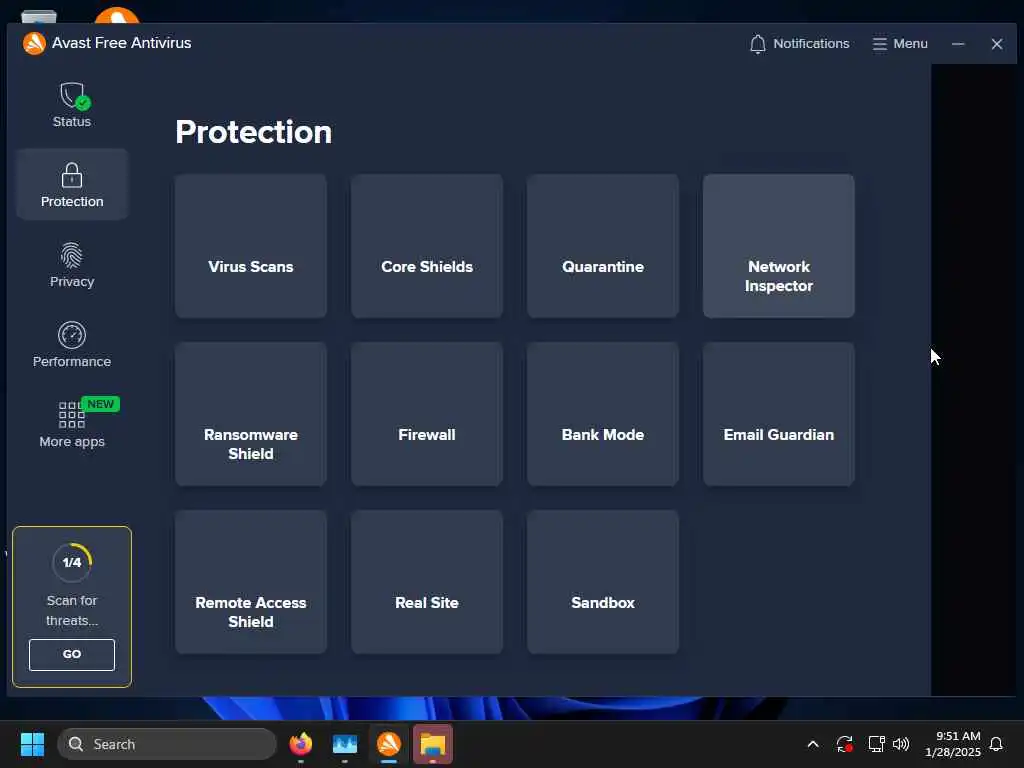The image size is (1024, 768).
Task: Open File Explorer from the taskbar
Action: [x=432, y=744]
